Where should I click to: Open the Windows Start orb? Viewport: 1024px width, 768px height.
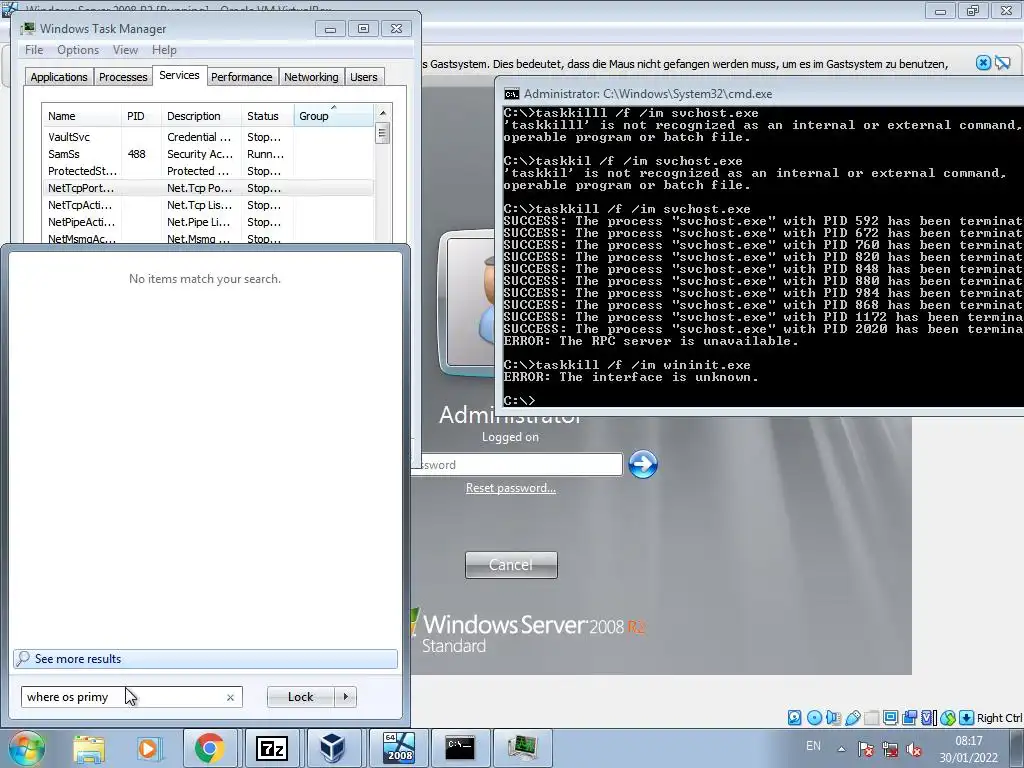click(x=26, y=748)
